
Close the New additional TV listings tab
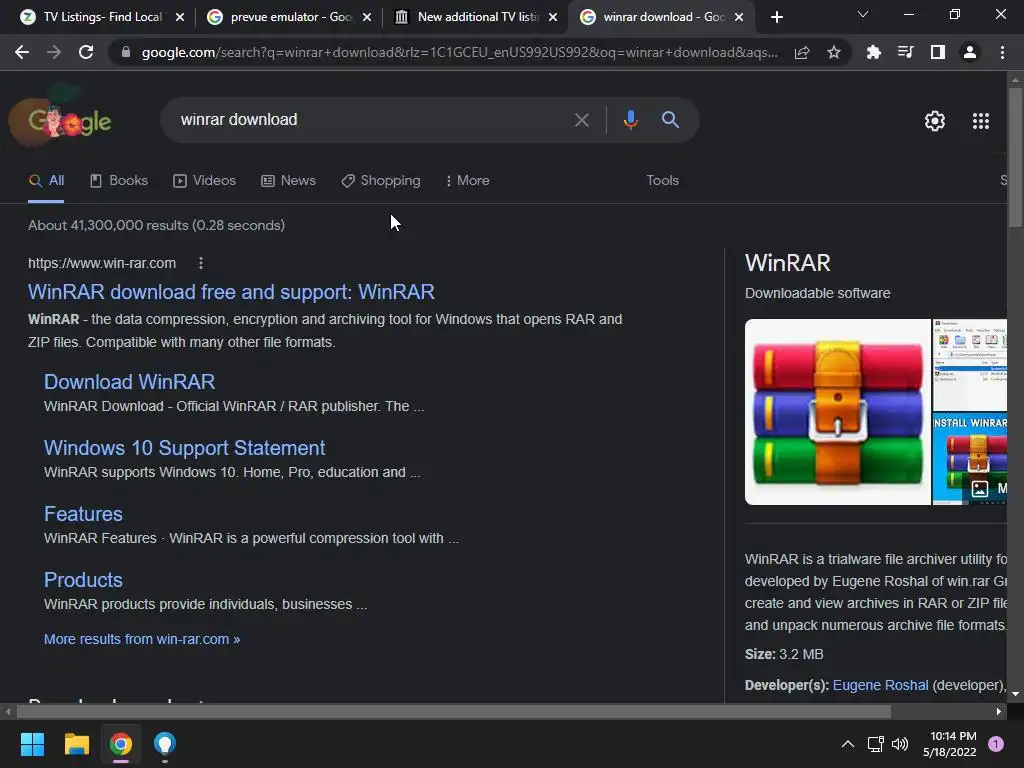pyautogui.click(x=552, y=17)
